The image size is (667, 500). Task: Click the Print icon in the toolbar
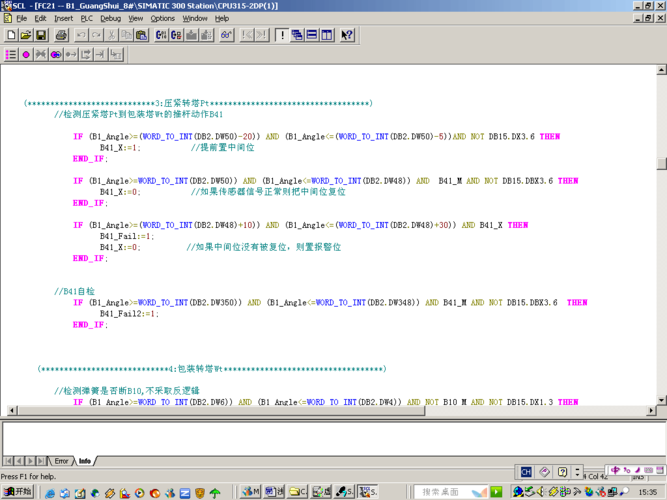pos(61,35)
